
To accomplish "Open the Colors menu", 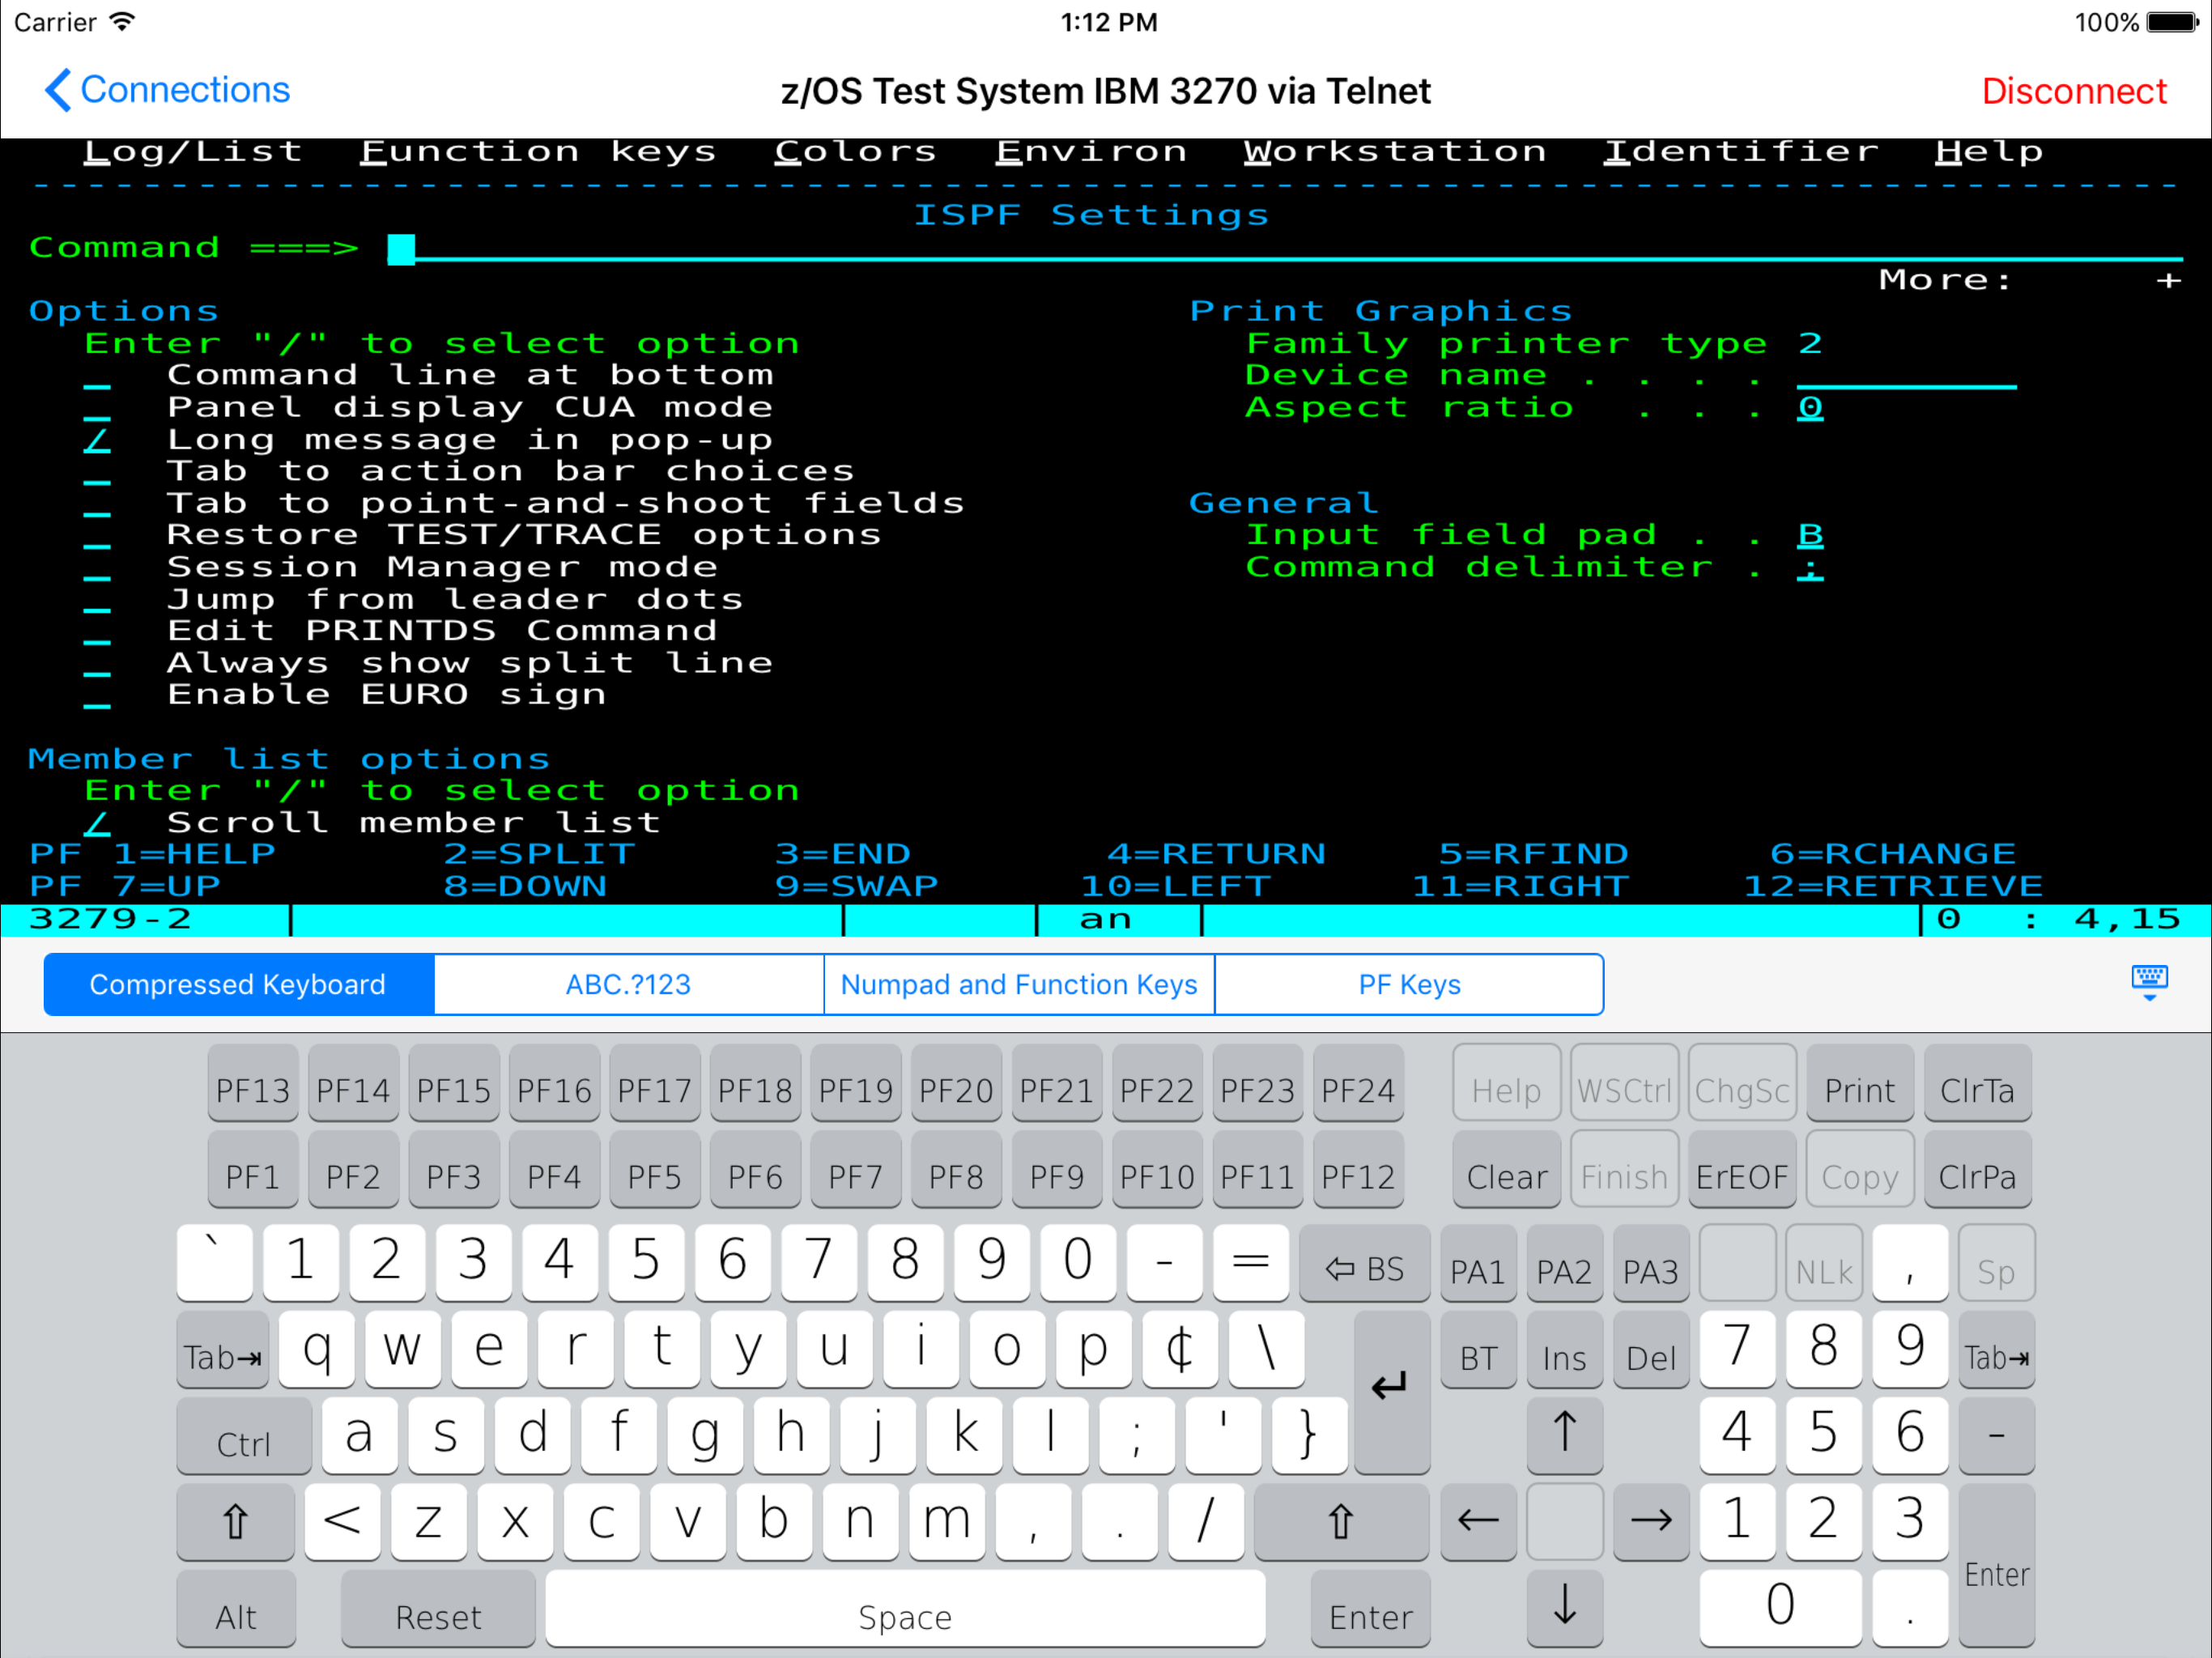I will point(856,152).
